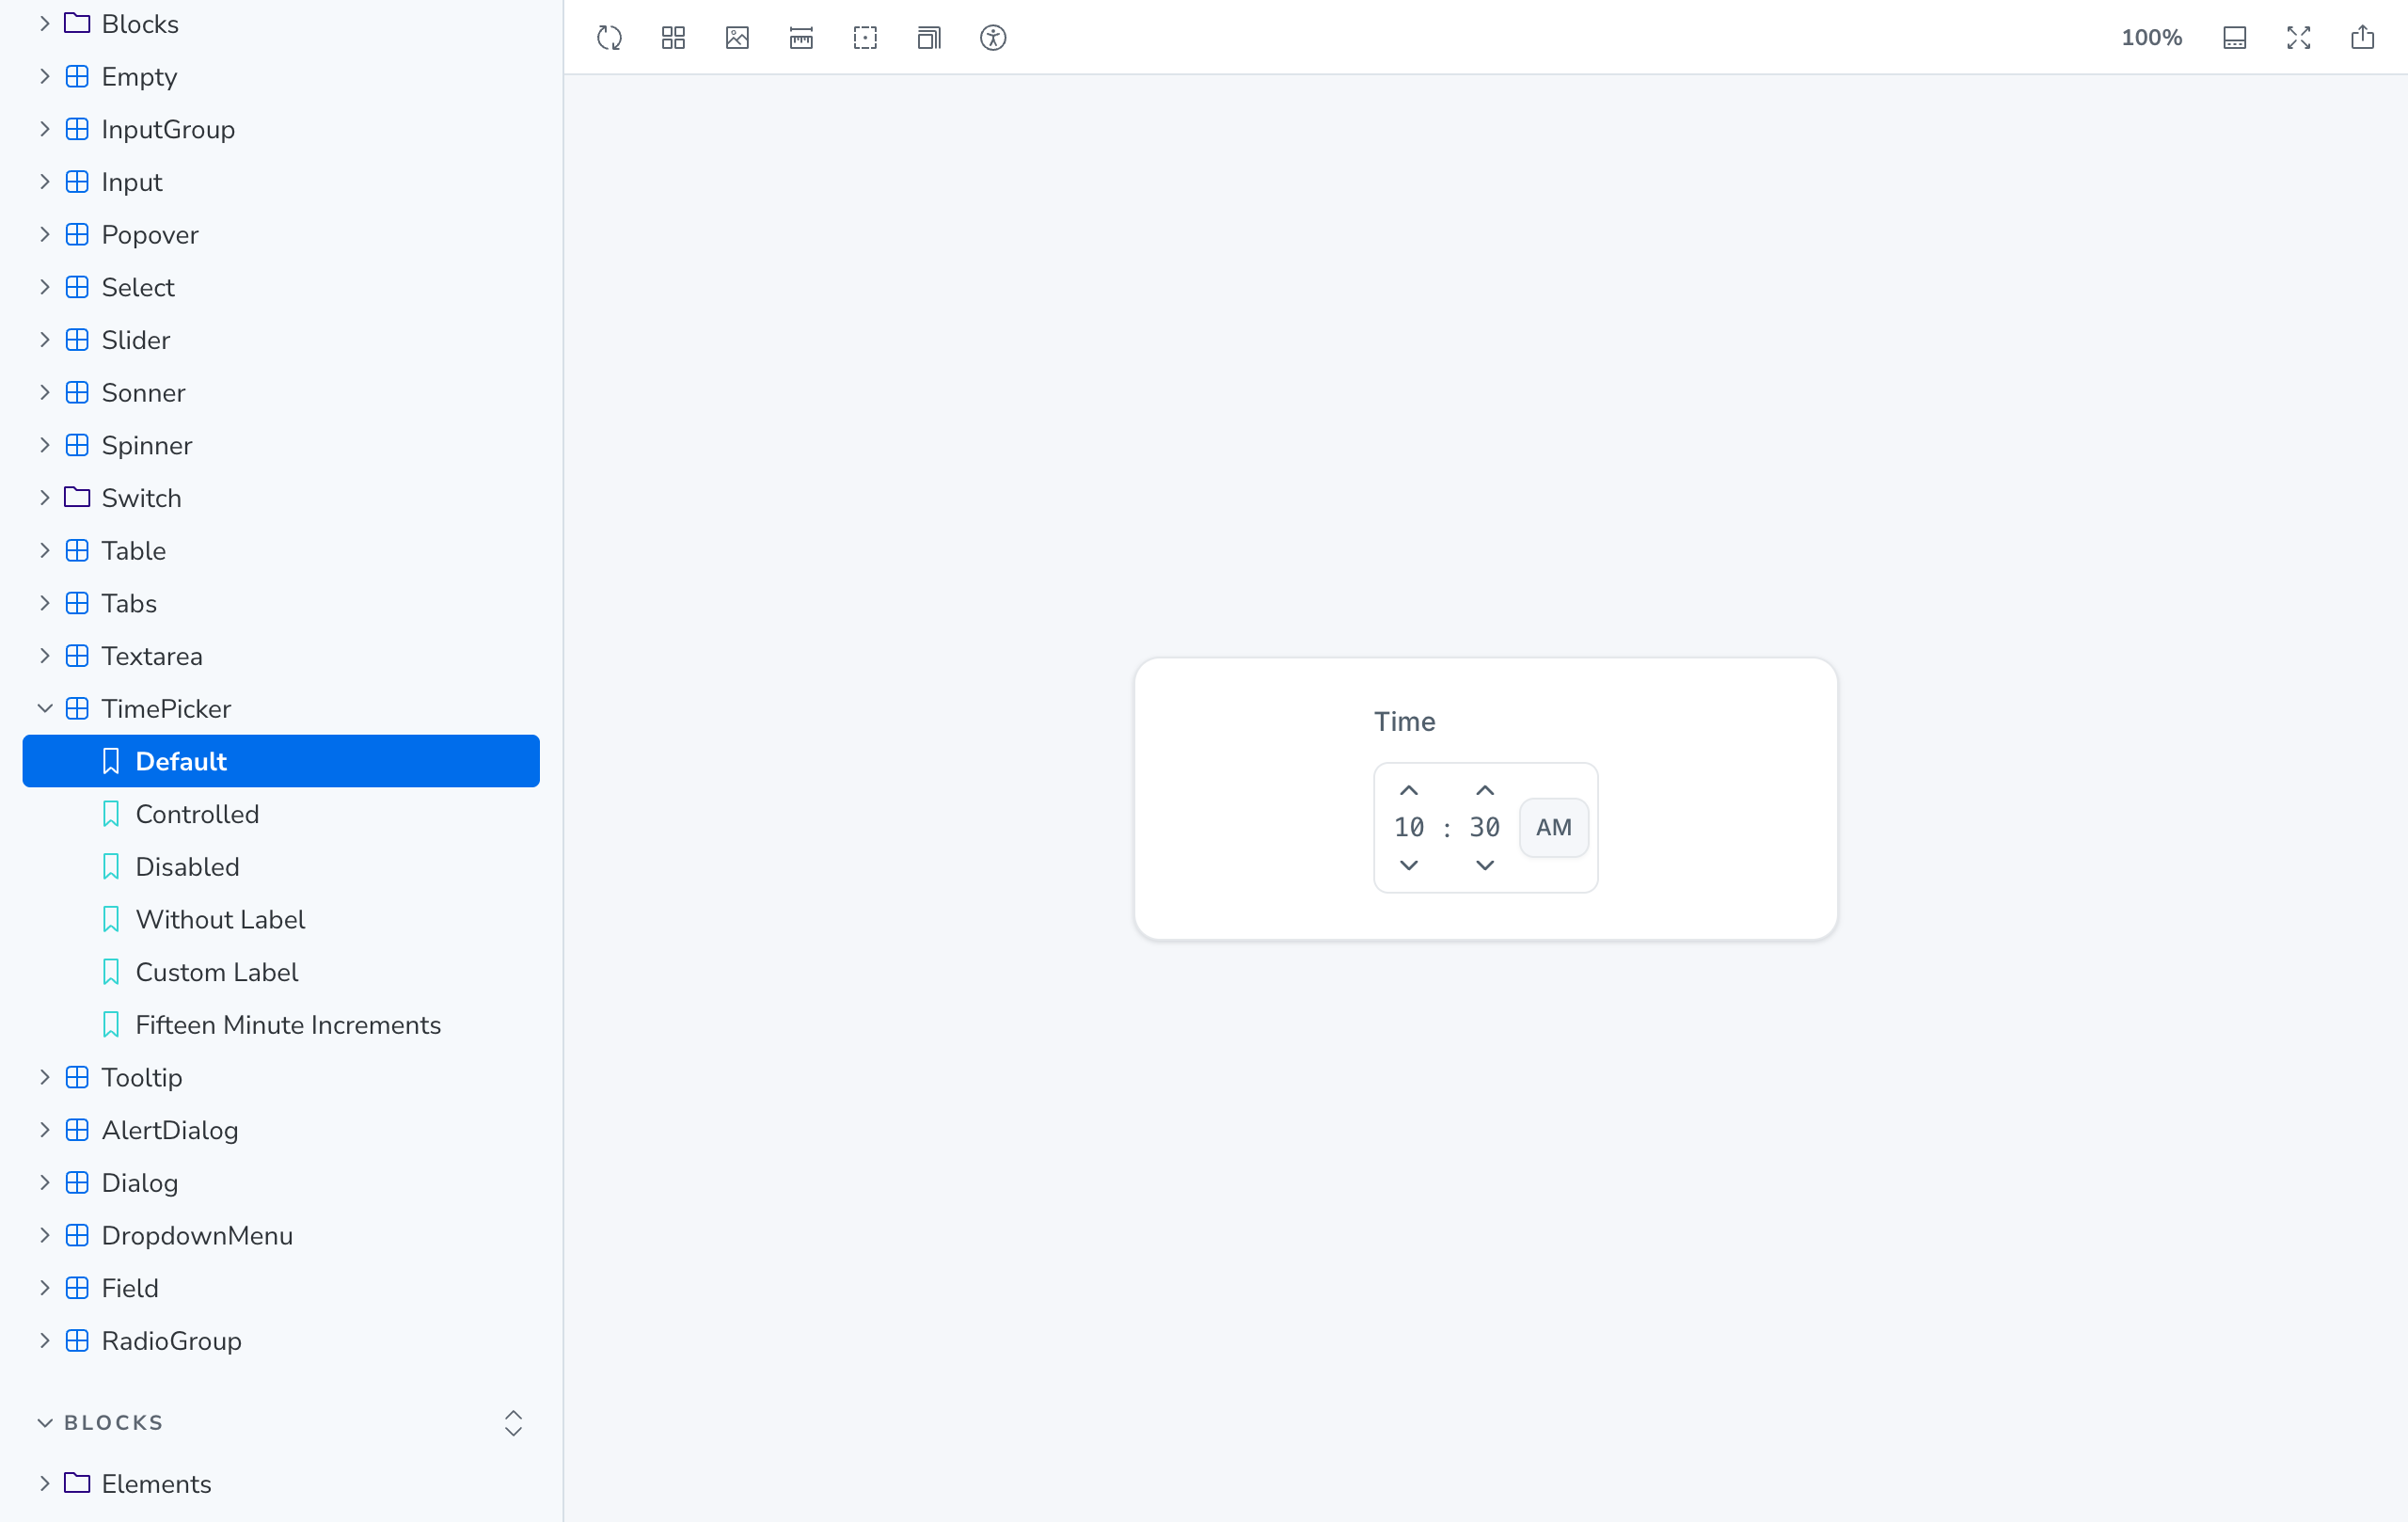This screenshot has width=2408, height=1522.
Task: Open the measure tool
Action: [x=800, y=37]
